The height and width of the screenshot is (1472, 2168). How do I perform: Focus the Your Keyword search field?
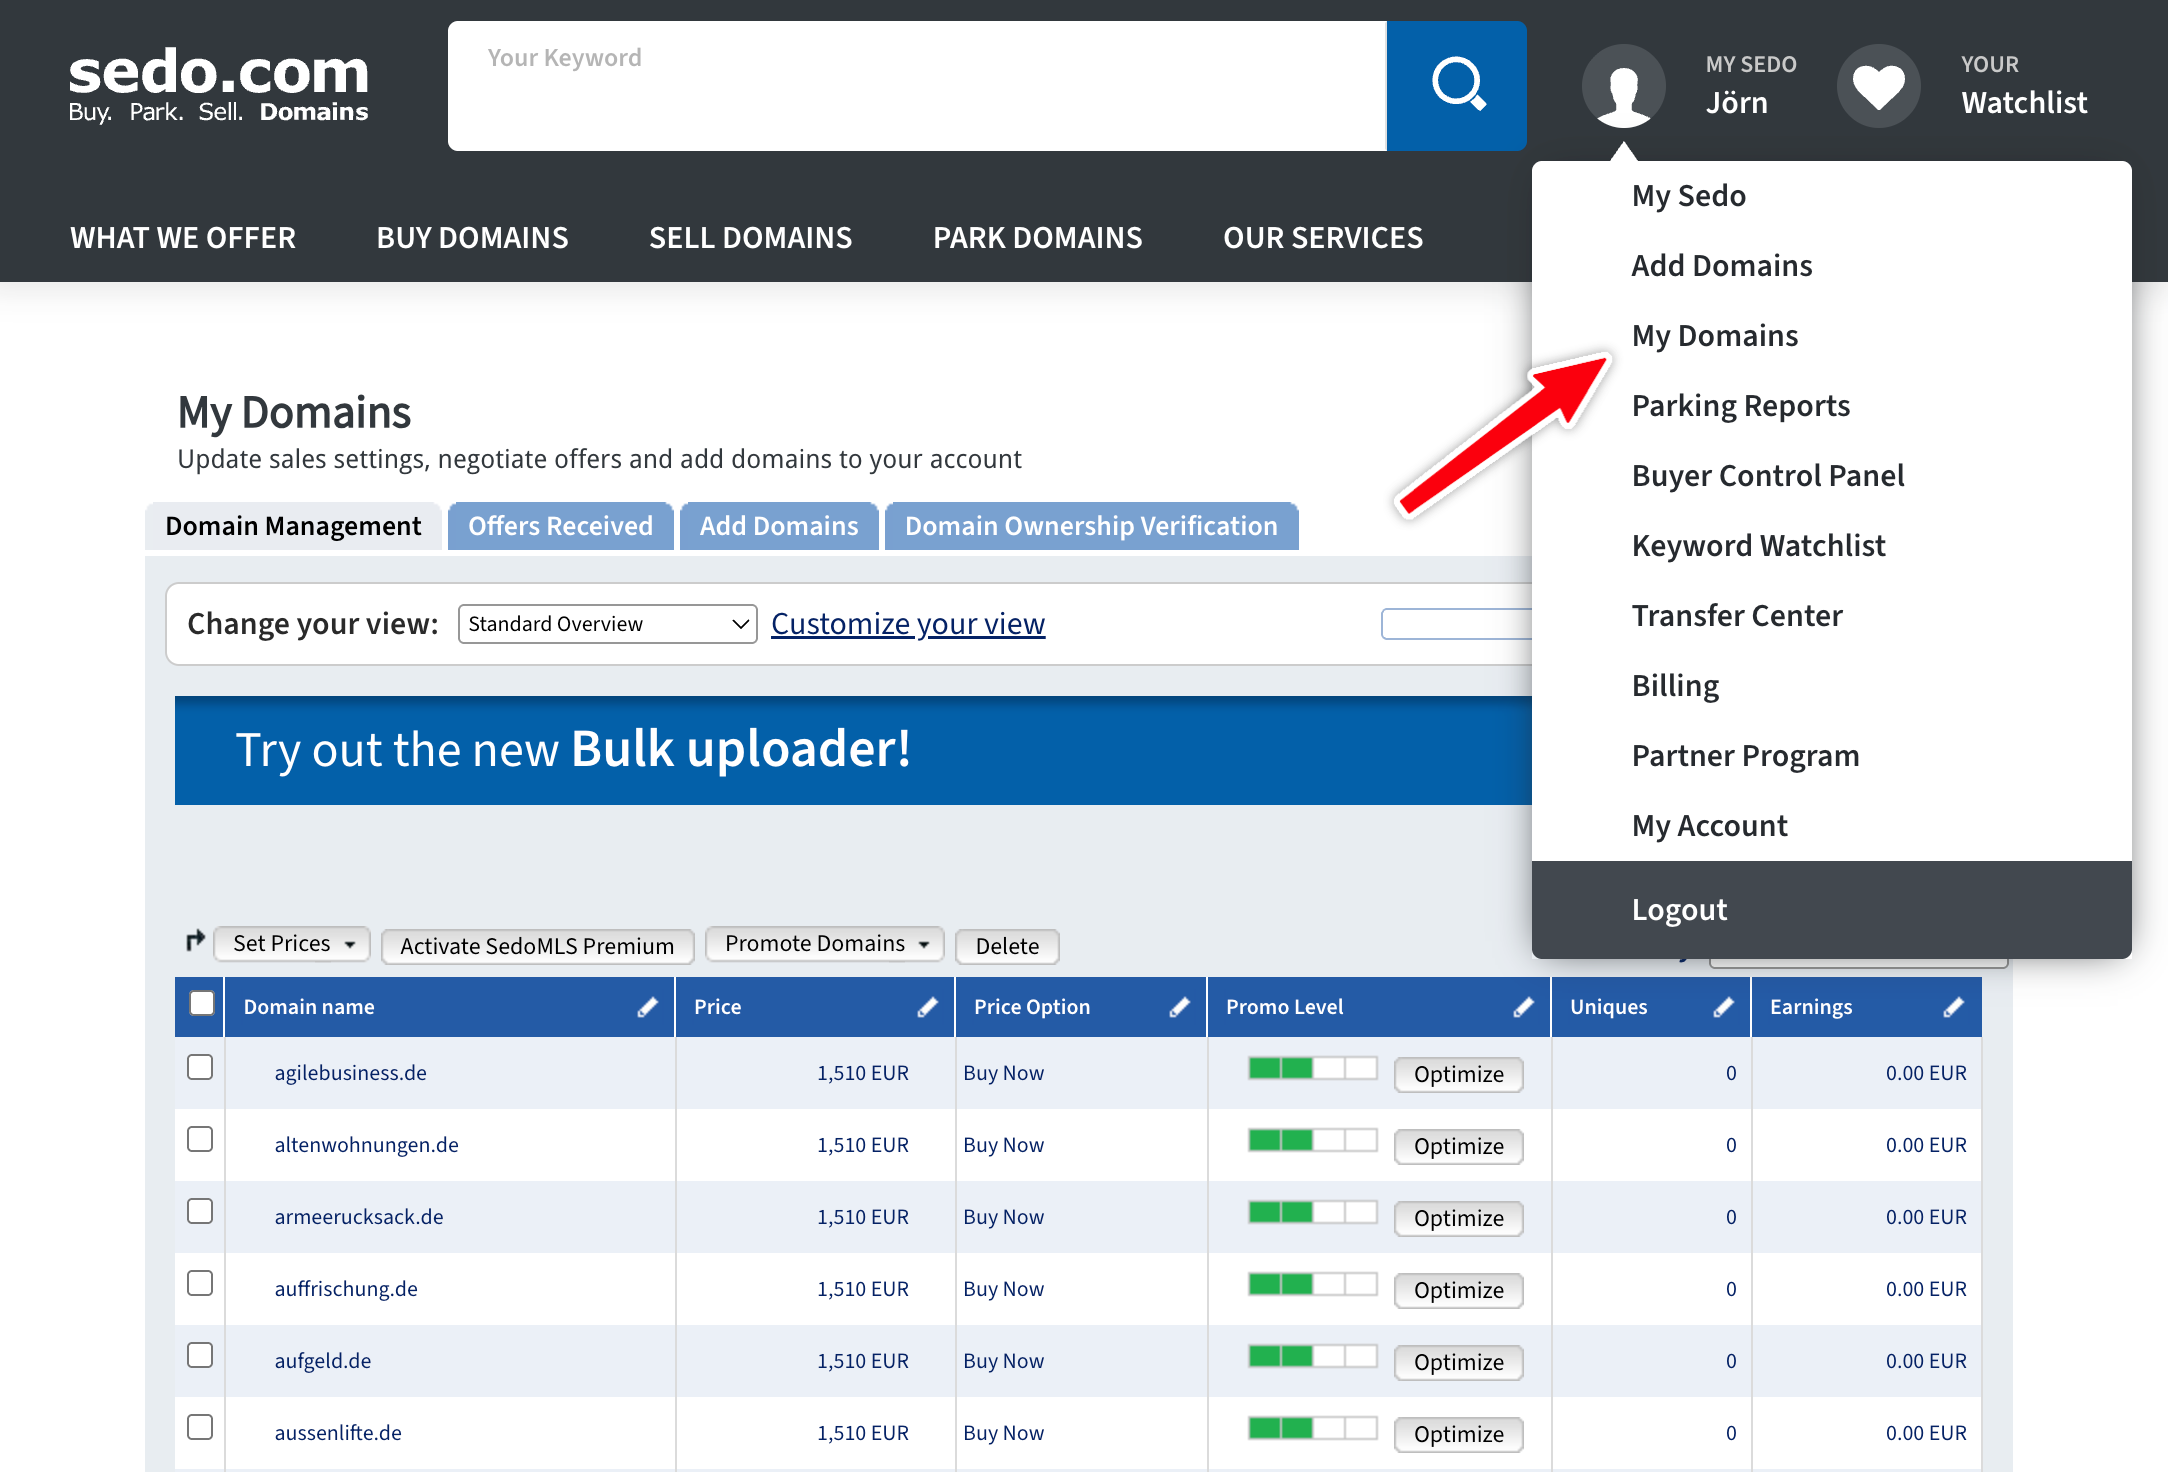pyautogui.click(x=917, y=86)
